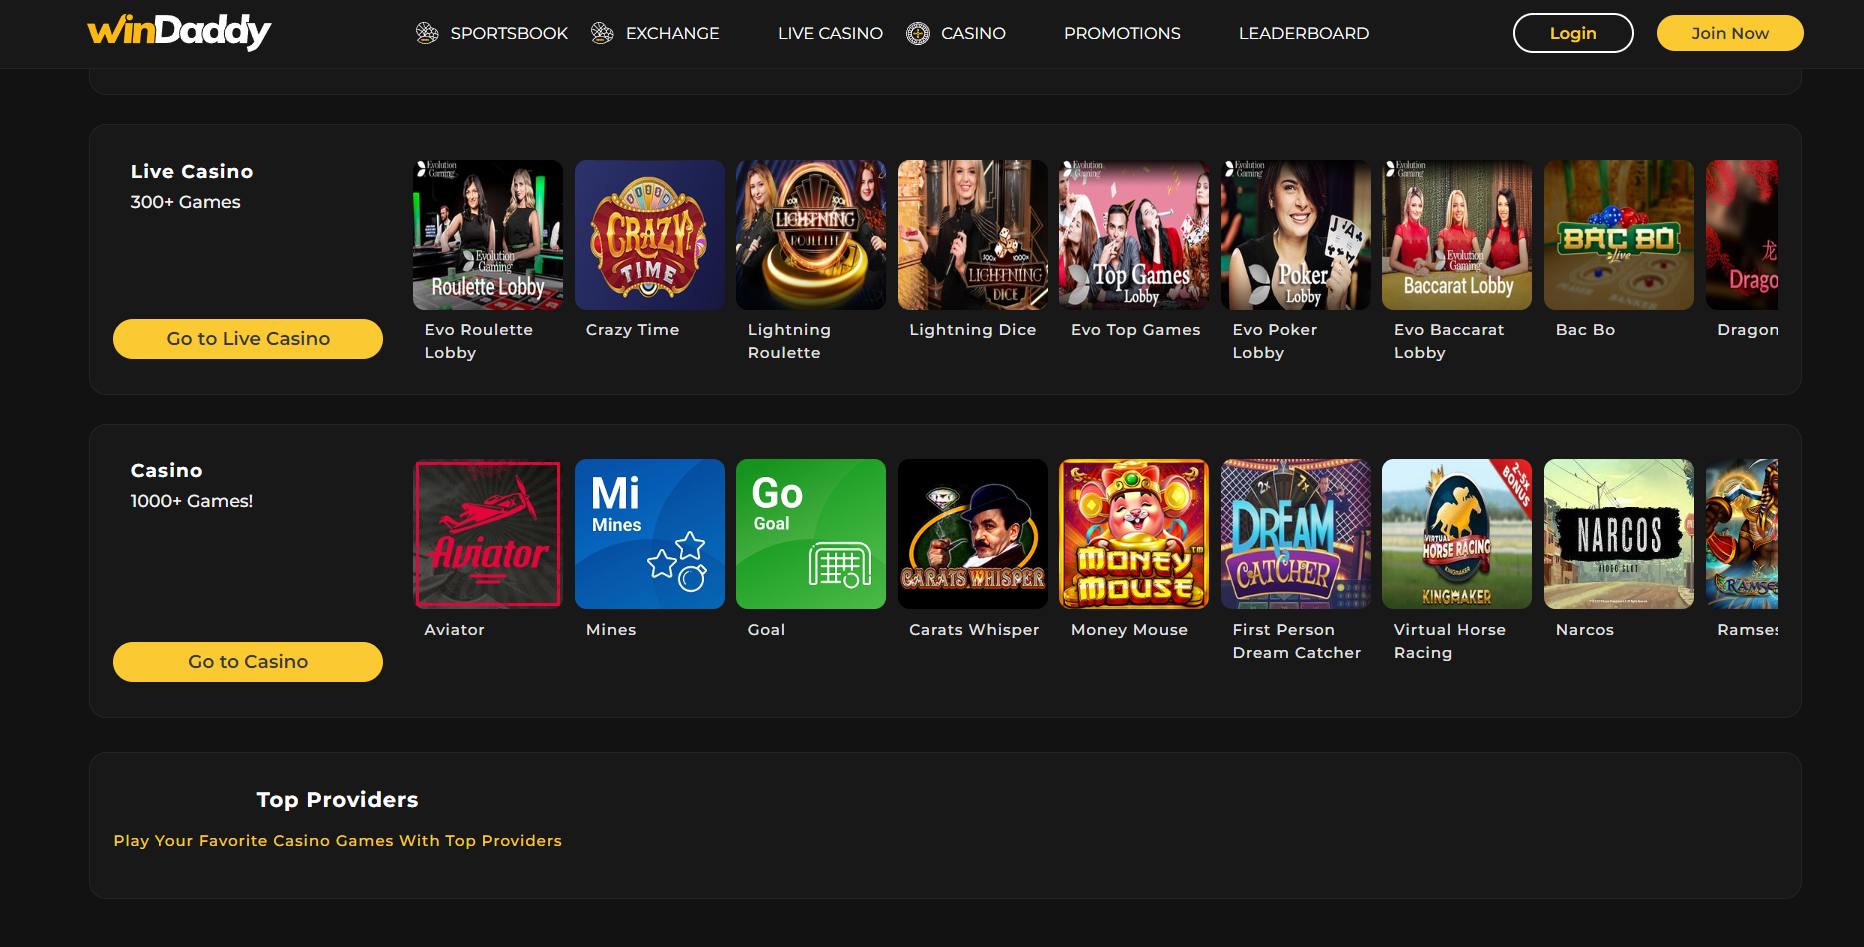This screenshot has width=1864, height=947.
Task: Click the Live Casino section heading
Action: (192, 172)
